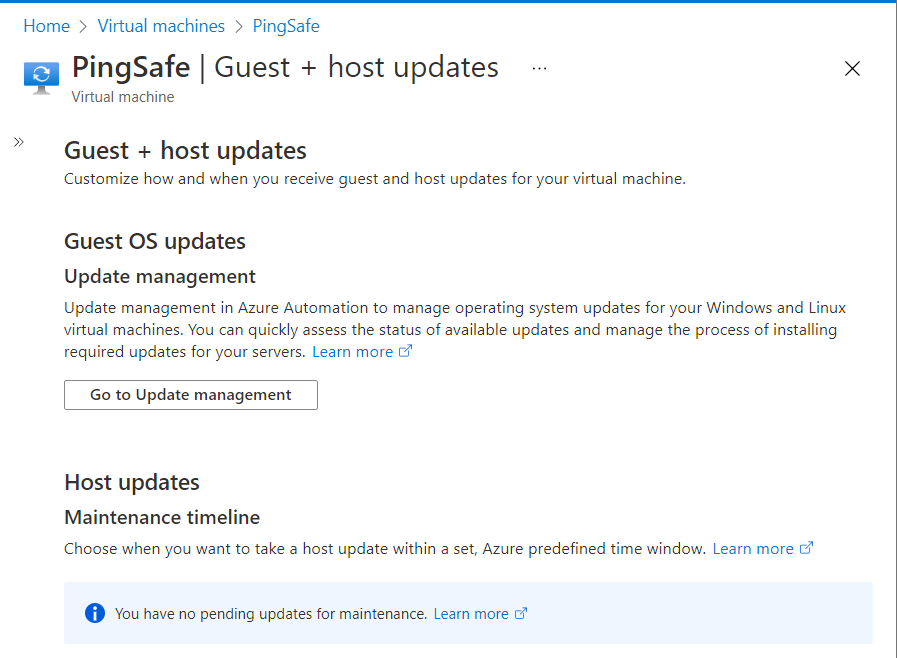The height and width of the screenshot is (658, 897).
Task: Select the PingSafe breadcrumb link
Action: click(286, 26)
